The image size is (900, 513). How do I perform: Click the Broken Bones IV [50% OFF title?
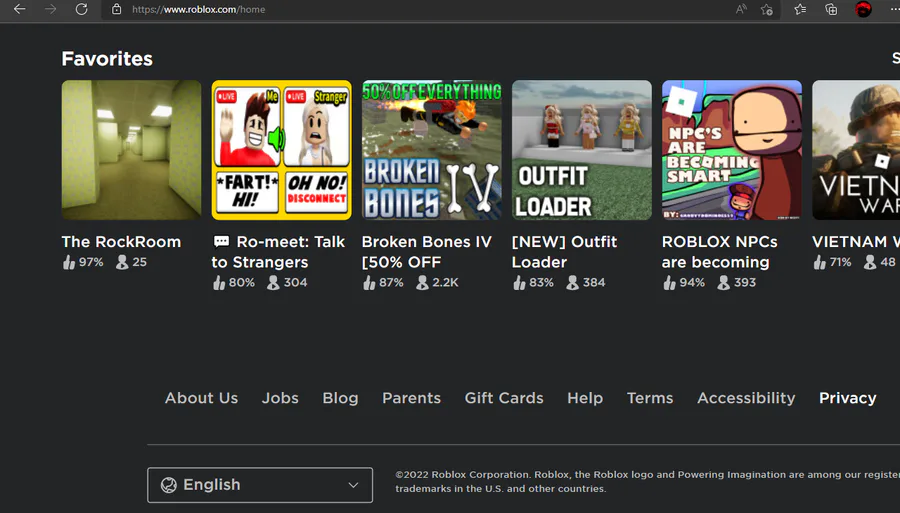pyautogui.click(x=426, y=252)
